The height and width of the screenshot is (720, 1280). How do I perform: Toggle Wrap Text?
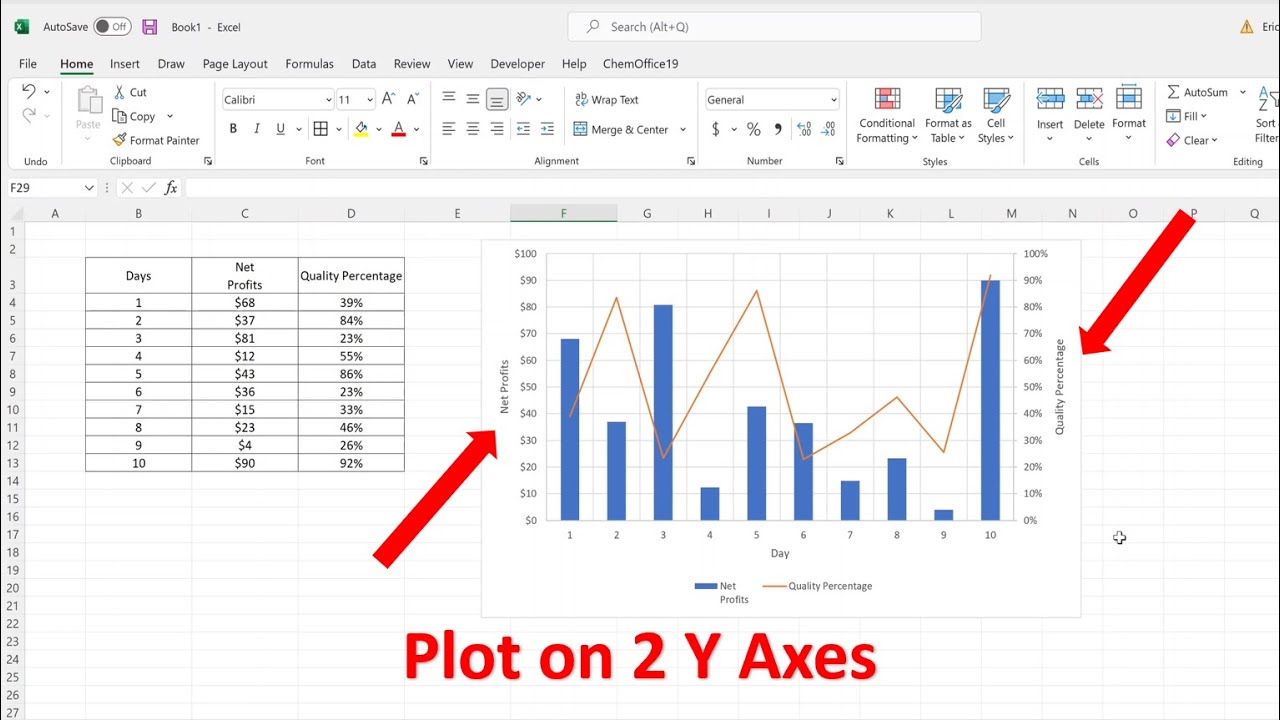[x=606, y=99]
